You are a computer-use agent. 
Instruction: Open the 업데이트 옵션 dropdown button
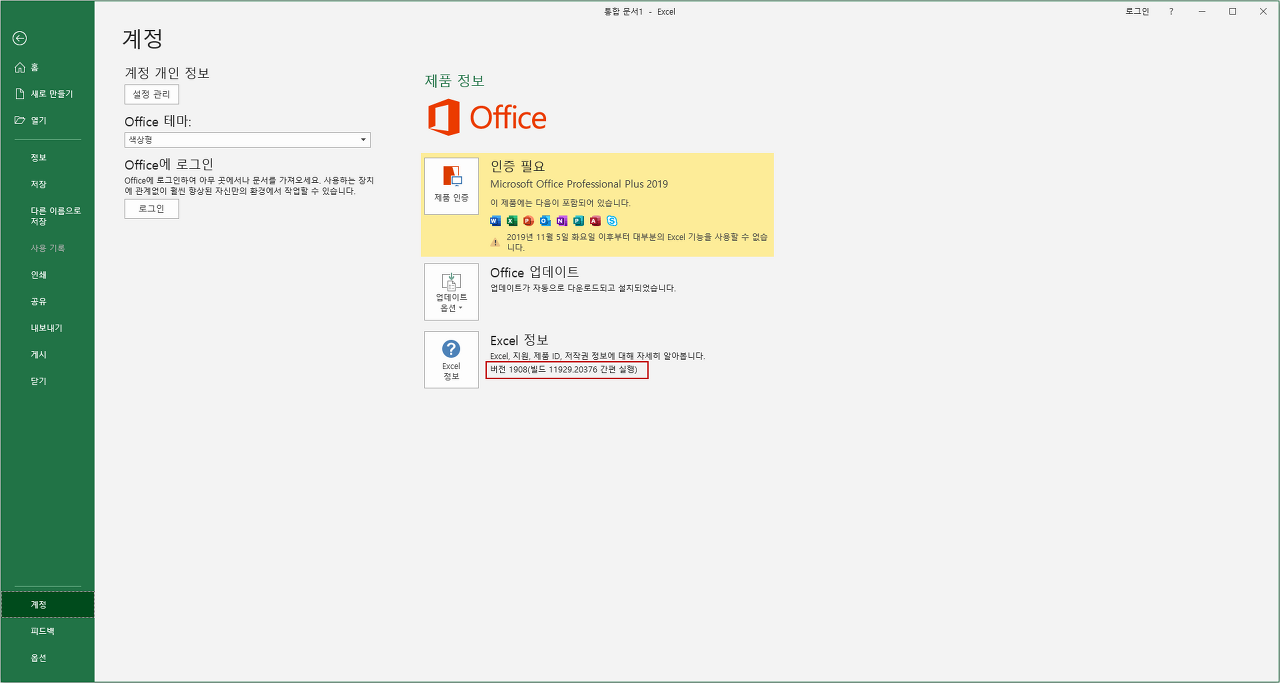451,292
